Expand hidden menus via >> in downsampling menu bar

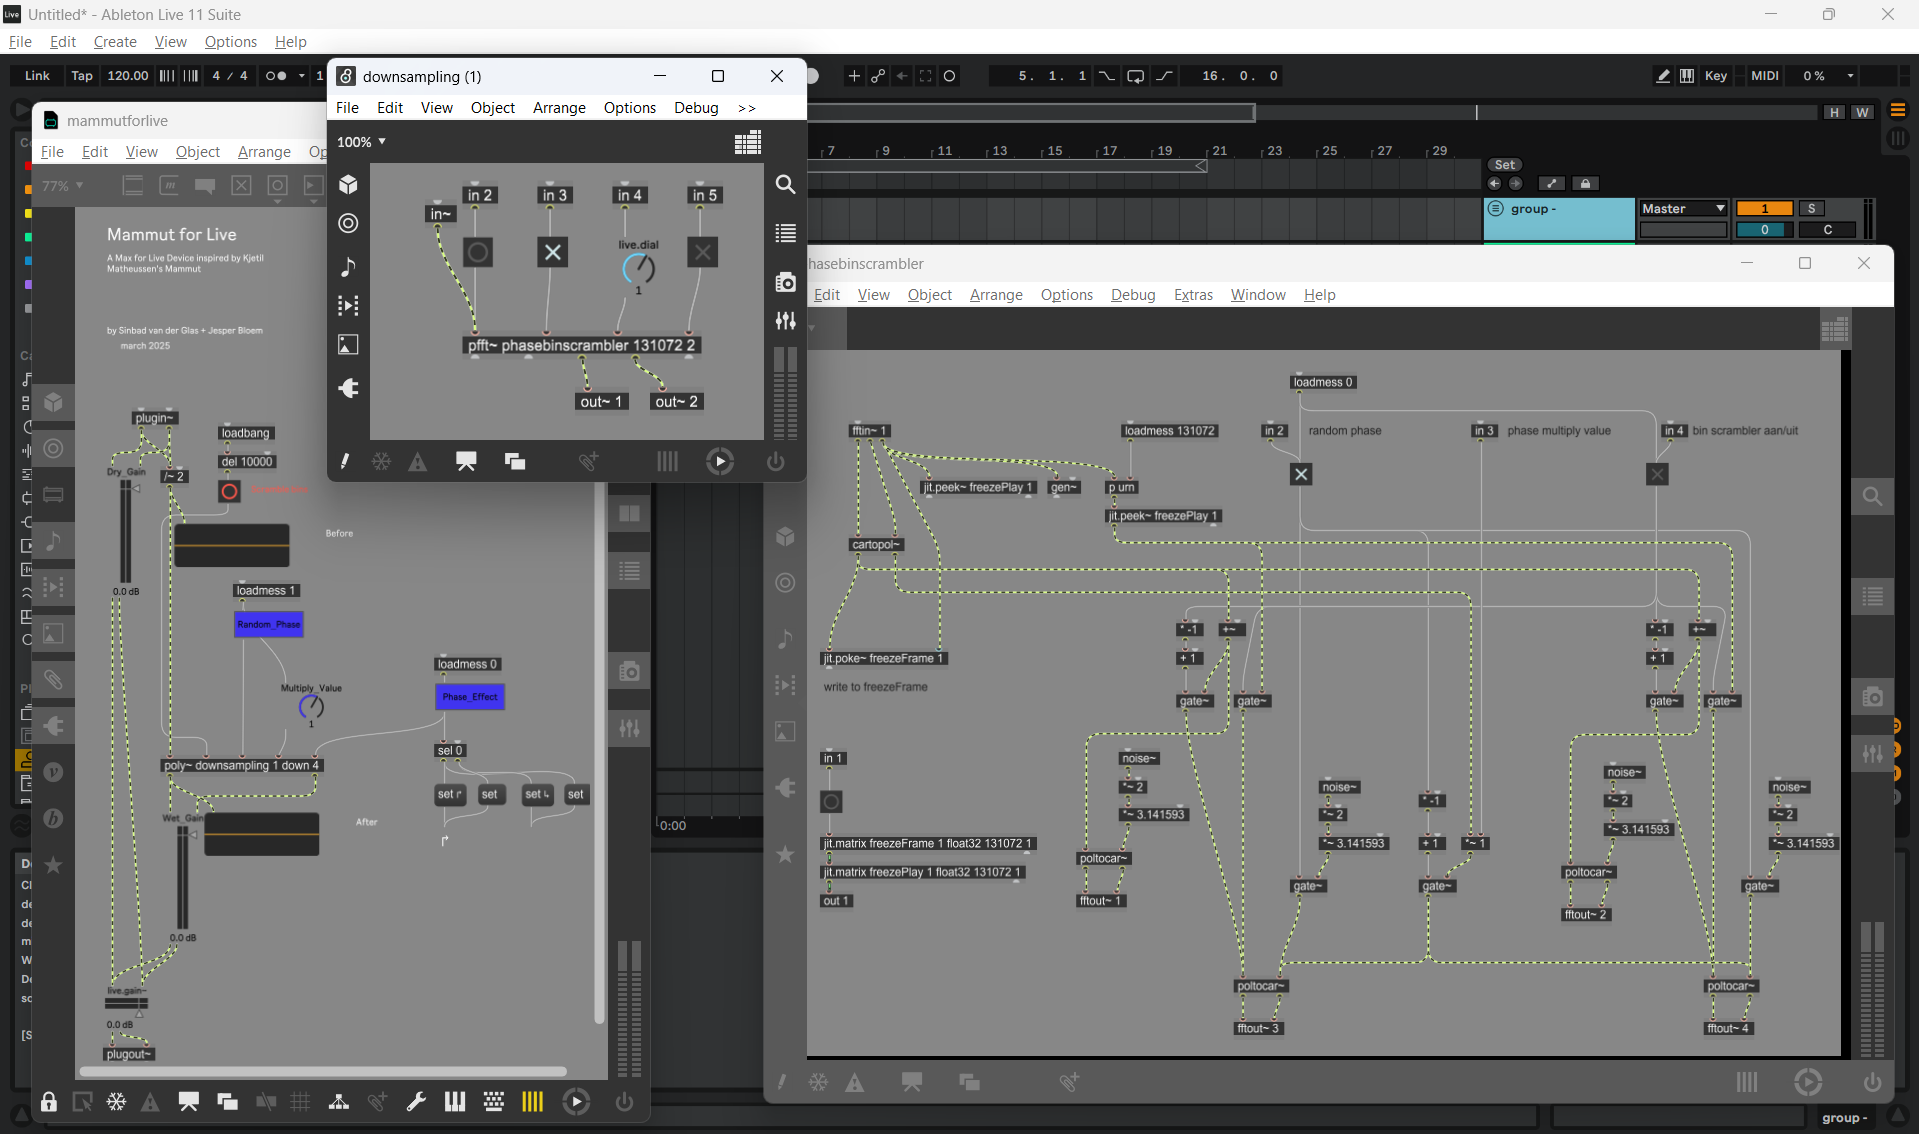[746, 108]
